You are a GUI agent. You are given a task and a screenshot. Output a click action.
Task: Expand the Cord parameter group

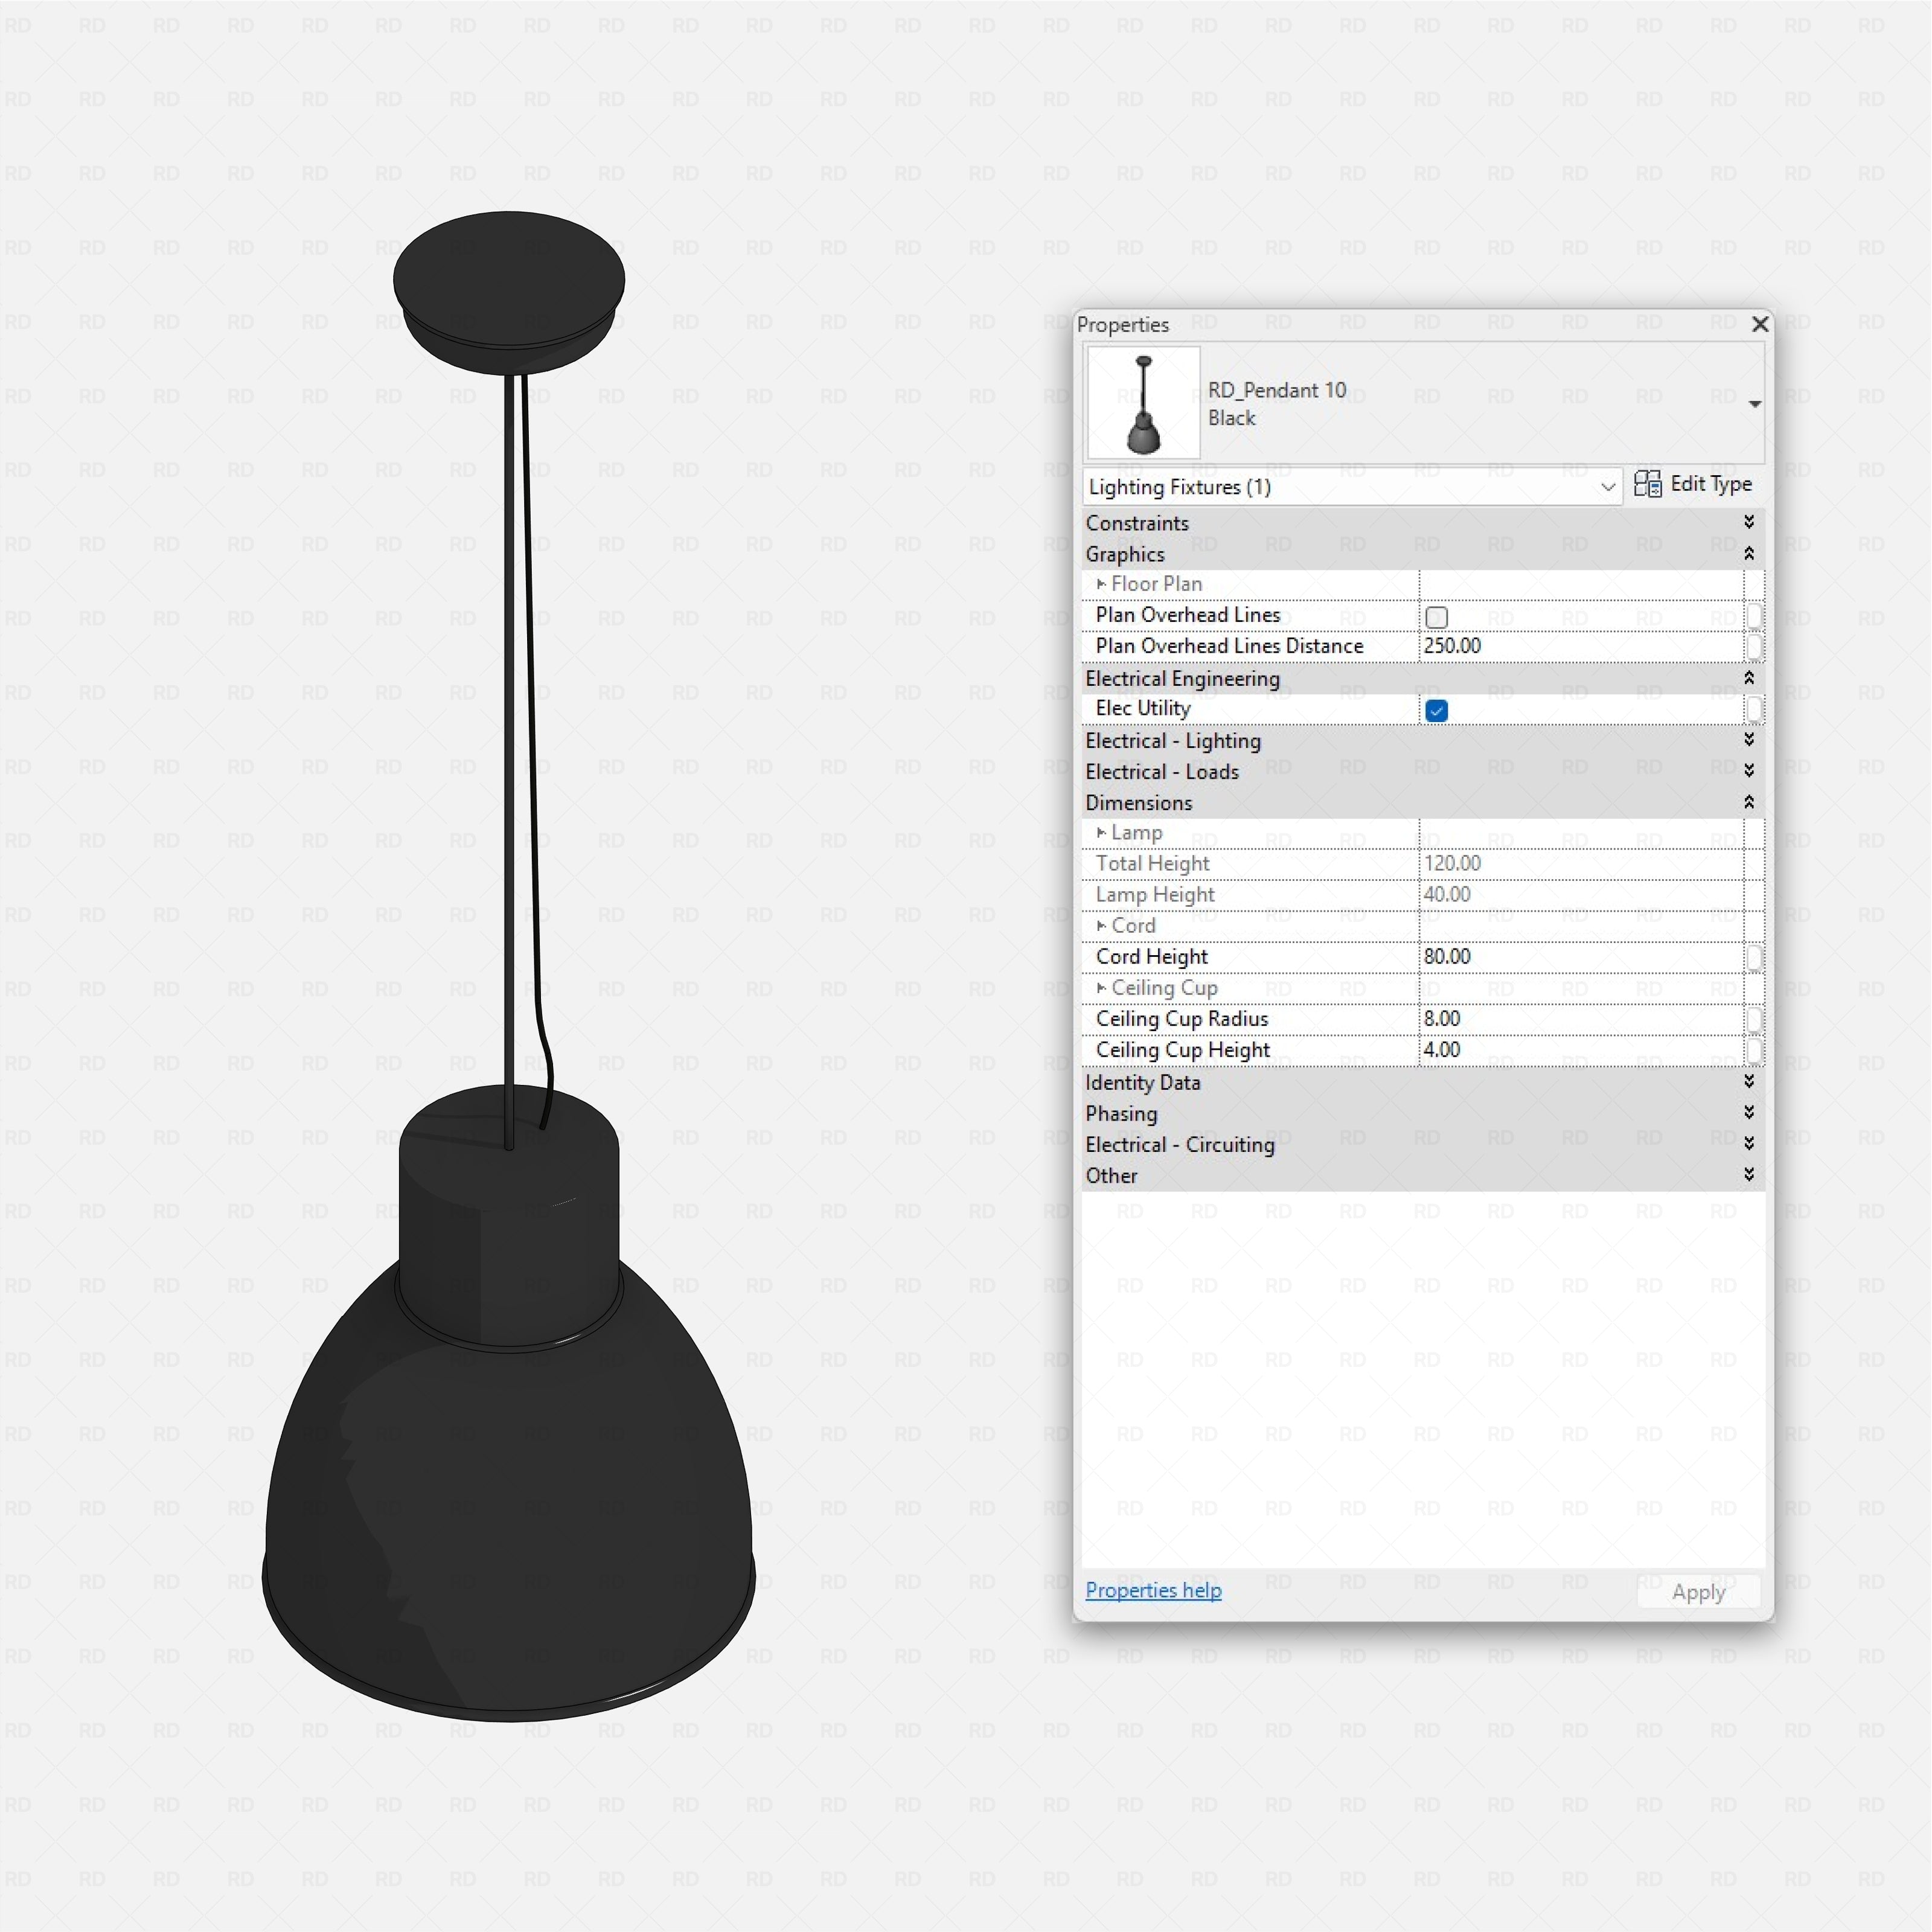point(1101,926)
